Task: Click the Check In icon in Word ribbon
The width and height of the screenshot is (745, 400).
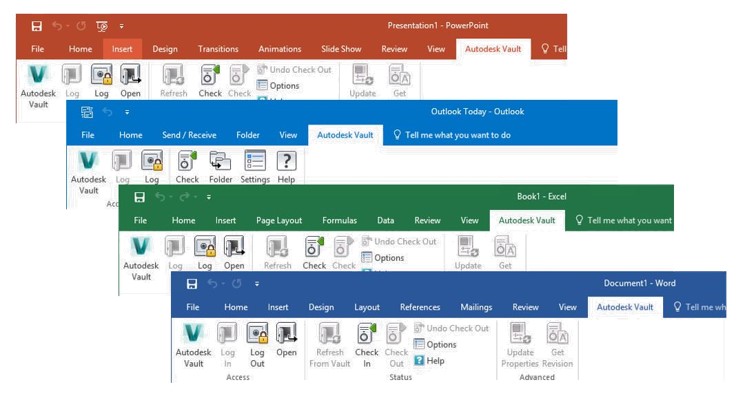Action: click(x=366, y=333)
